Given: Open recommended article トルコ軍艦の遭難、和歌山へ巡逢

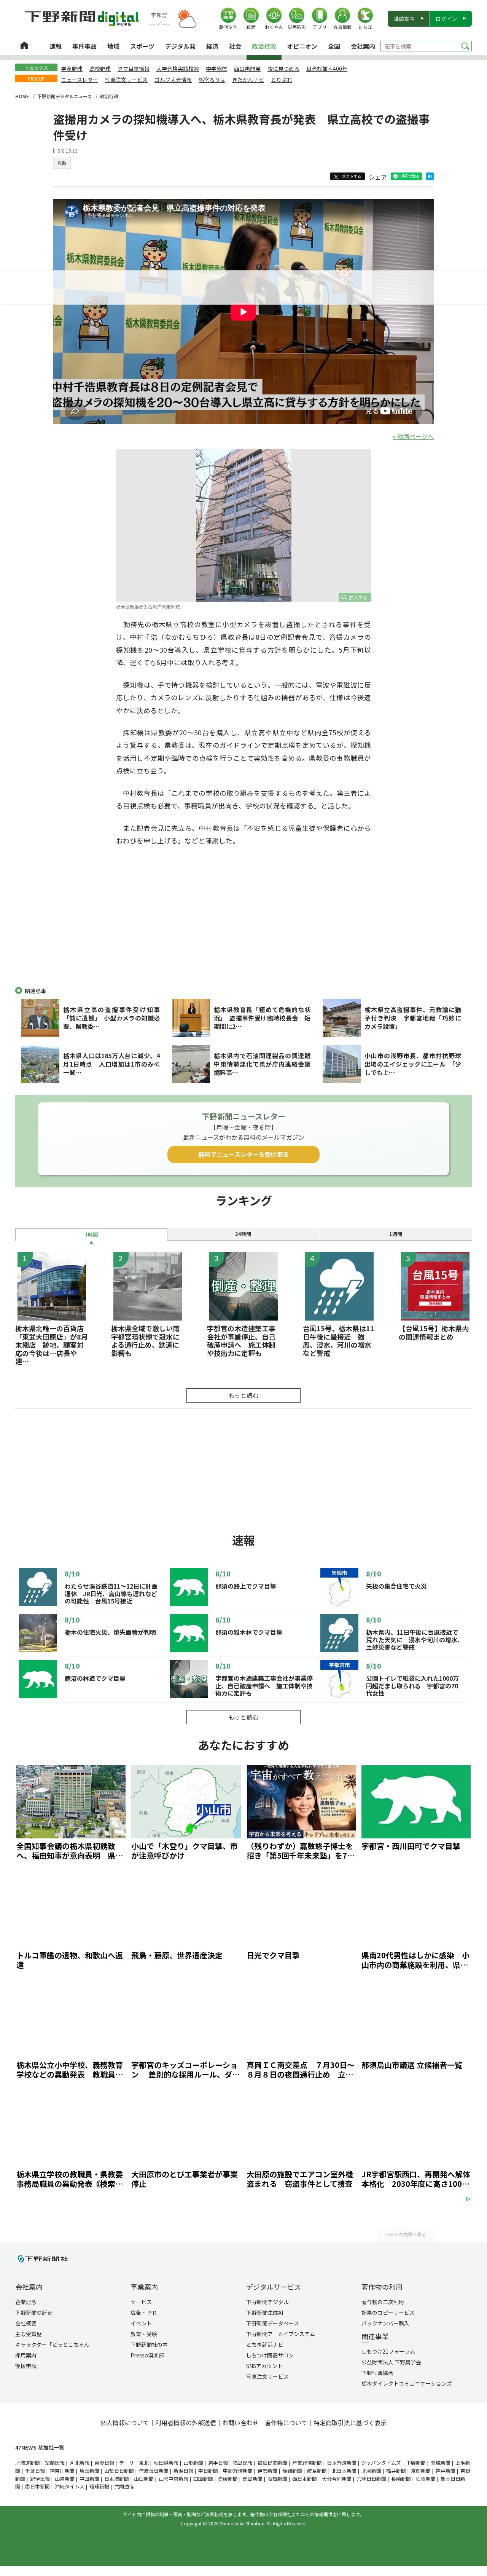Looking at the screenshot, I should 70,1959.
